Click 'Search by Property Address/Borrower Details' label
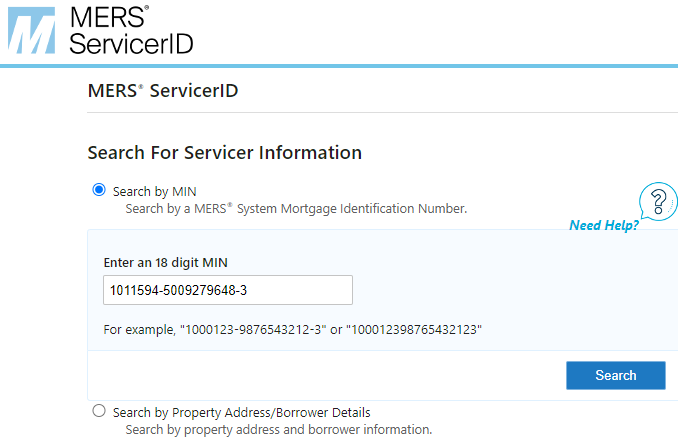678x444 pixels. (x=241, y=412)
